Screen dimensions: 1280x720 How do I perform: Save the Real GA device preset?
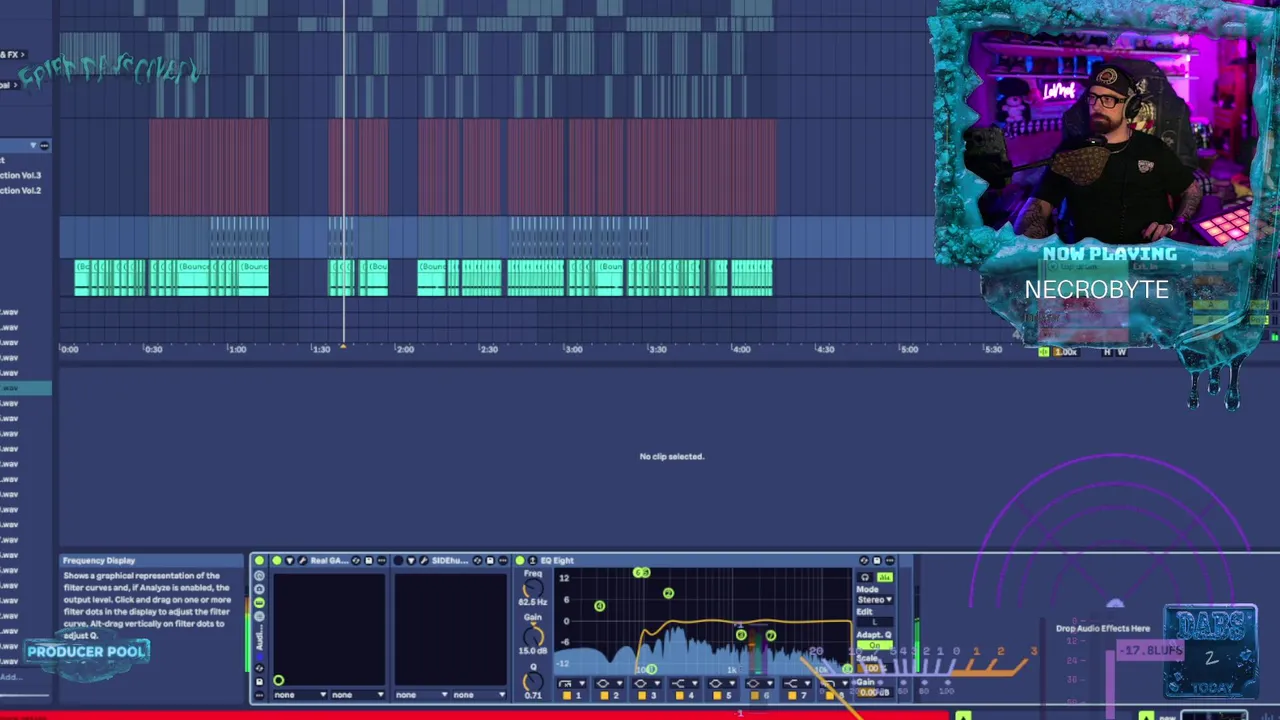coord(369,561)
